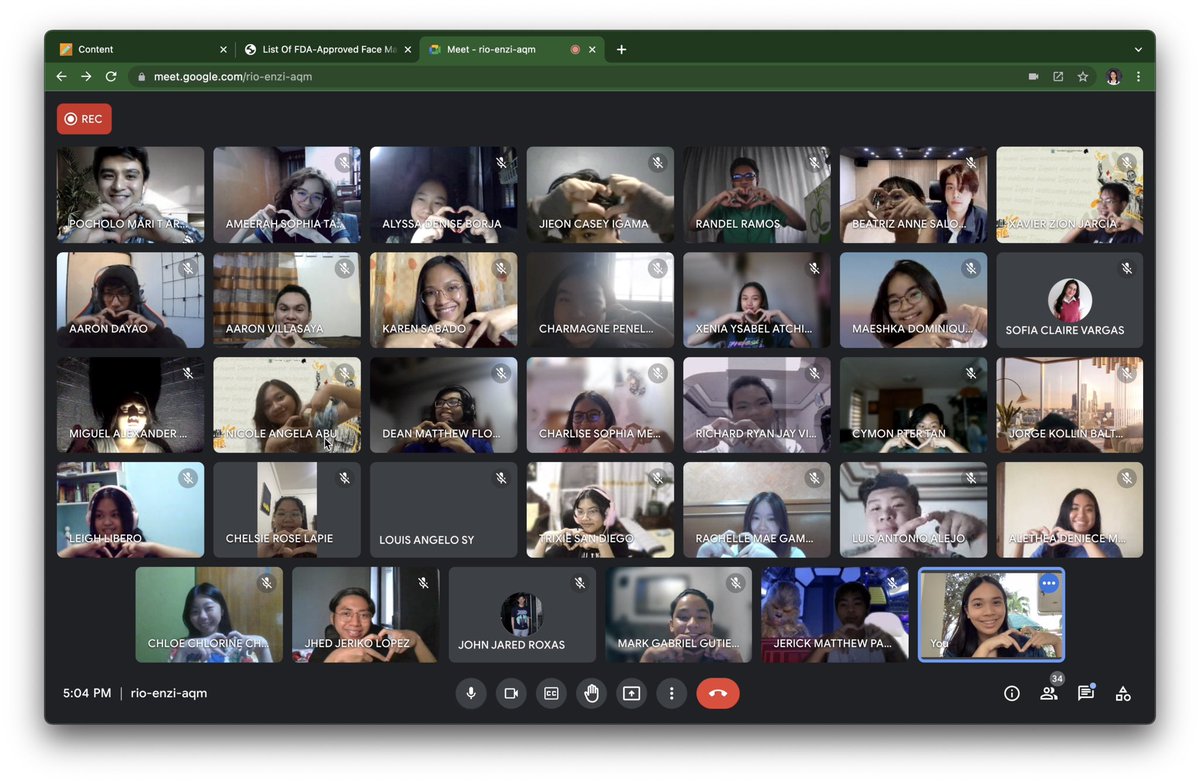Close the Content tab
1200x783 pixels.
click(223, 49)
